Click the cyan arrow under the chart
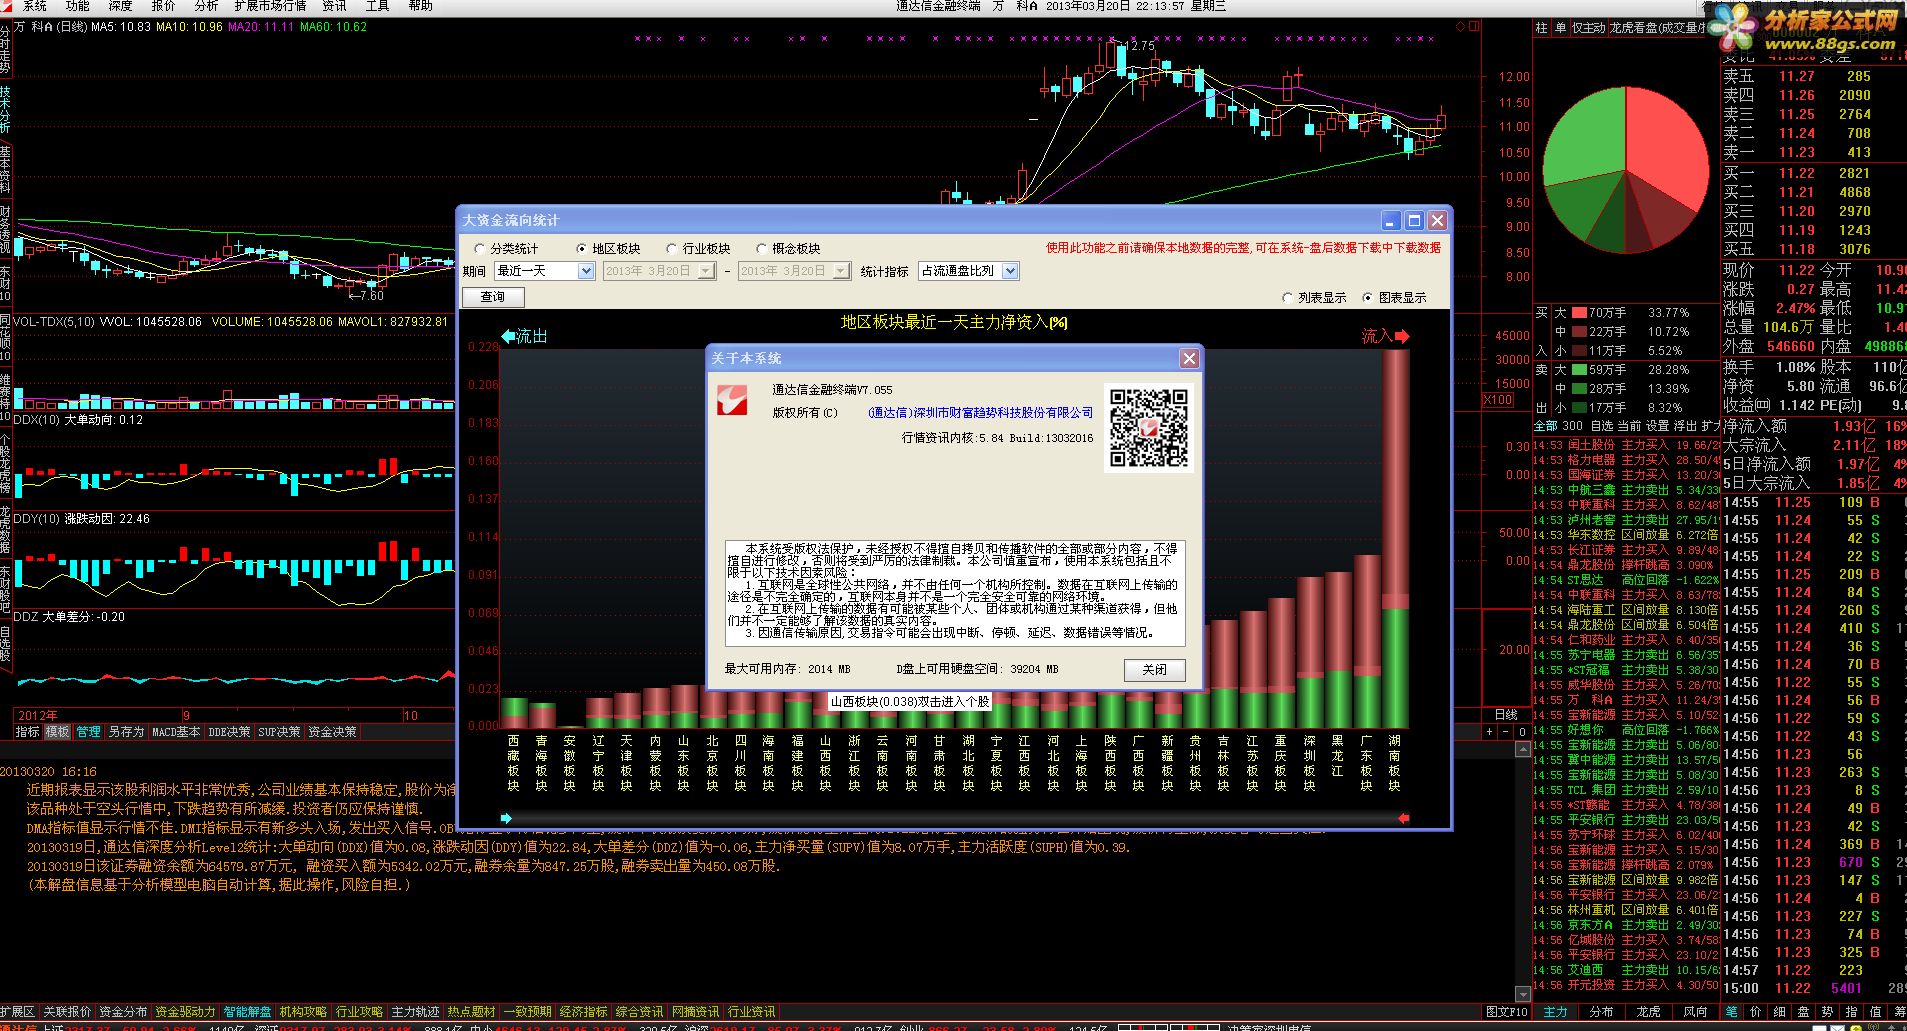1907x1031 pixels. pyautogui.click(x=506, y=818)
